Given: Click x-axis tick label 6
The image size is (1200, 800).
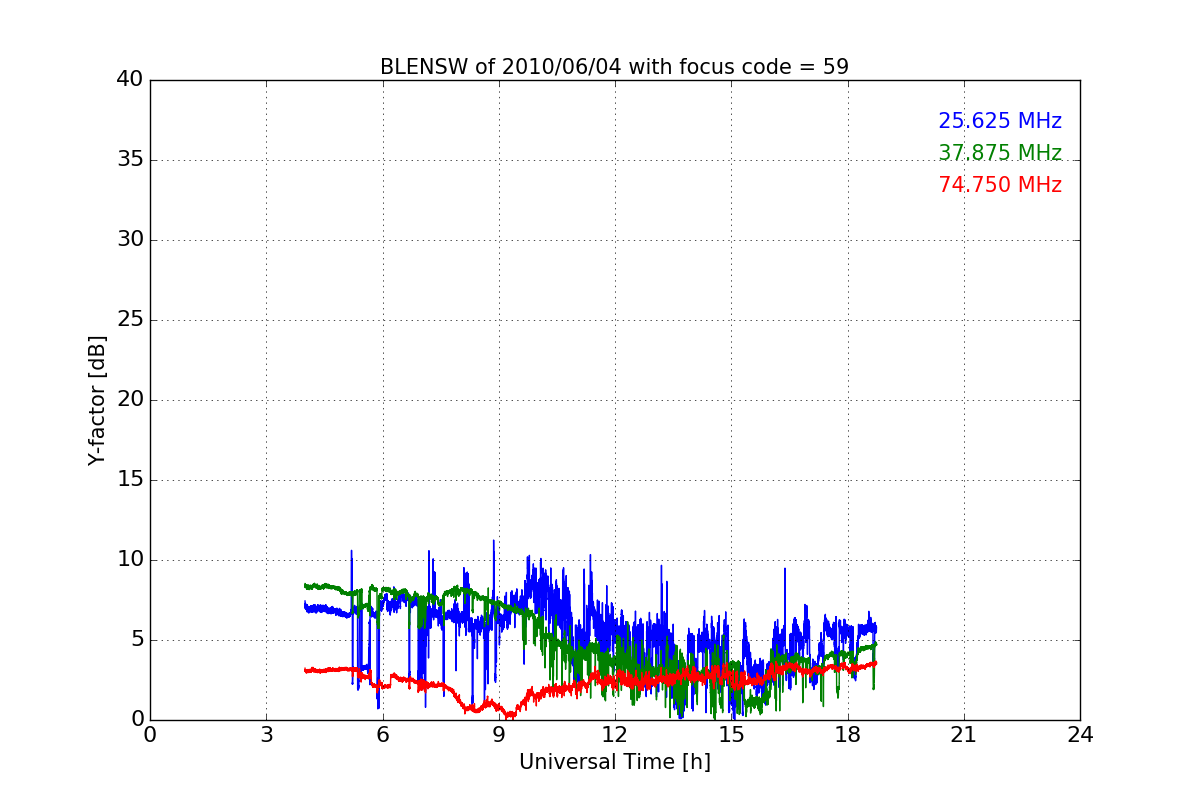Looking at the screenshot, I should coord(383,735).
